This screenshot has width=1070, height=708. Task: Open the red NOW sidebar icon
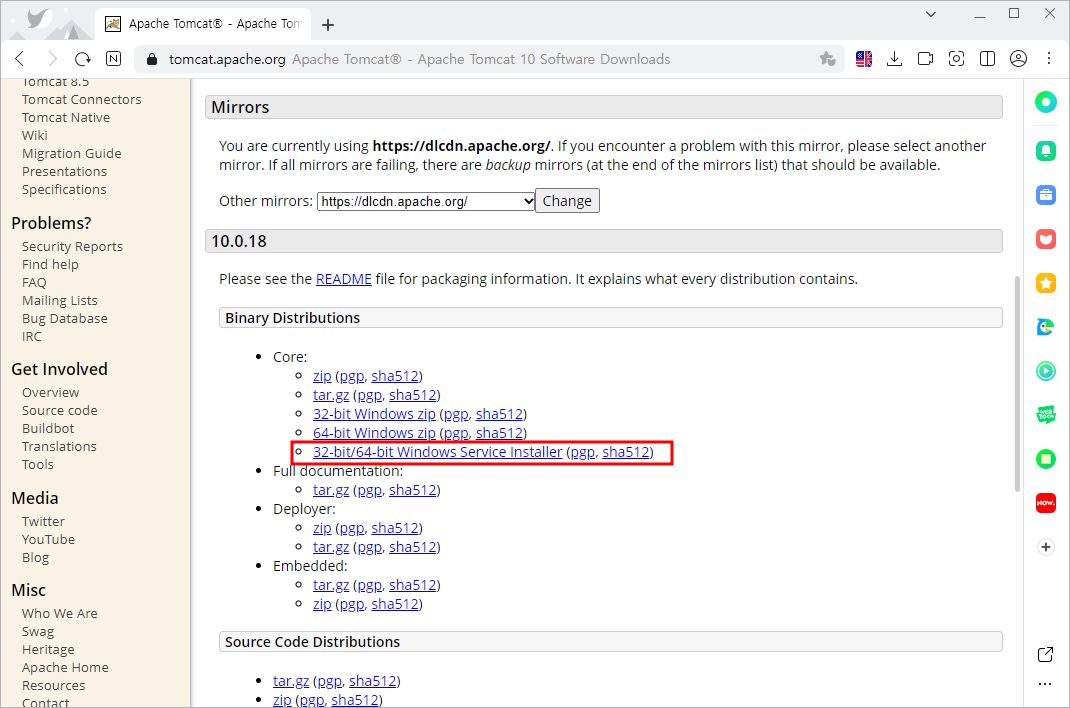tap(1045, 503)
